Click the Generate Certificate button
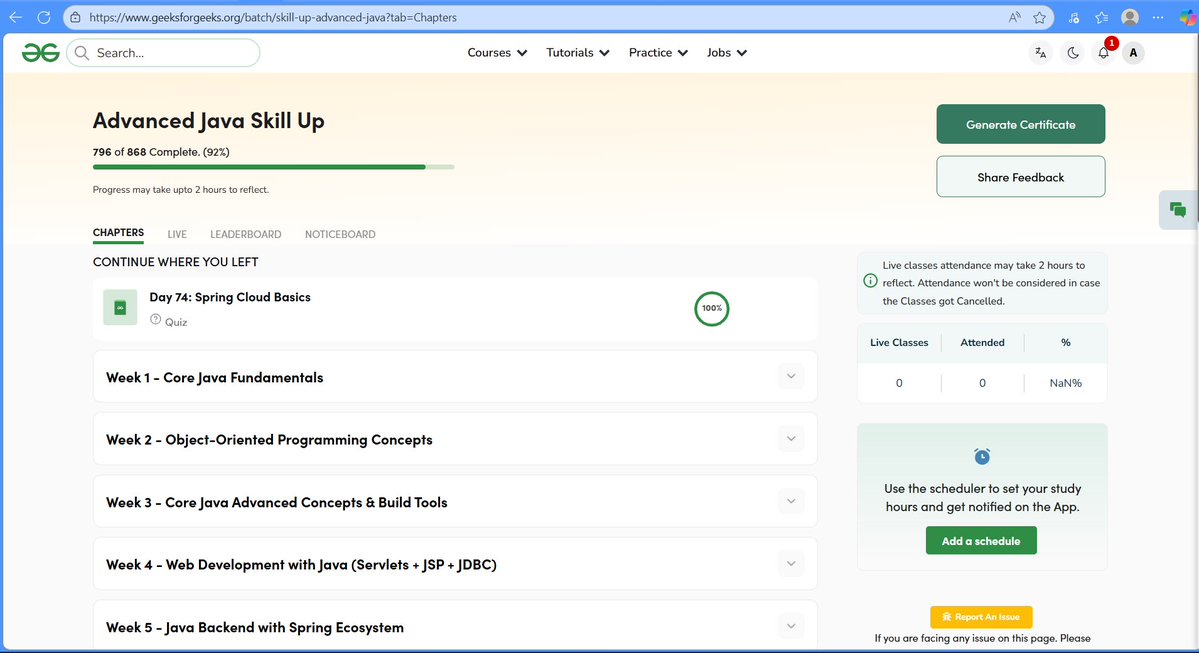 pos(1021,124)
